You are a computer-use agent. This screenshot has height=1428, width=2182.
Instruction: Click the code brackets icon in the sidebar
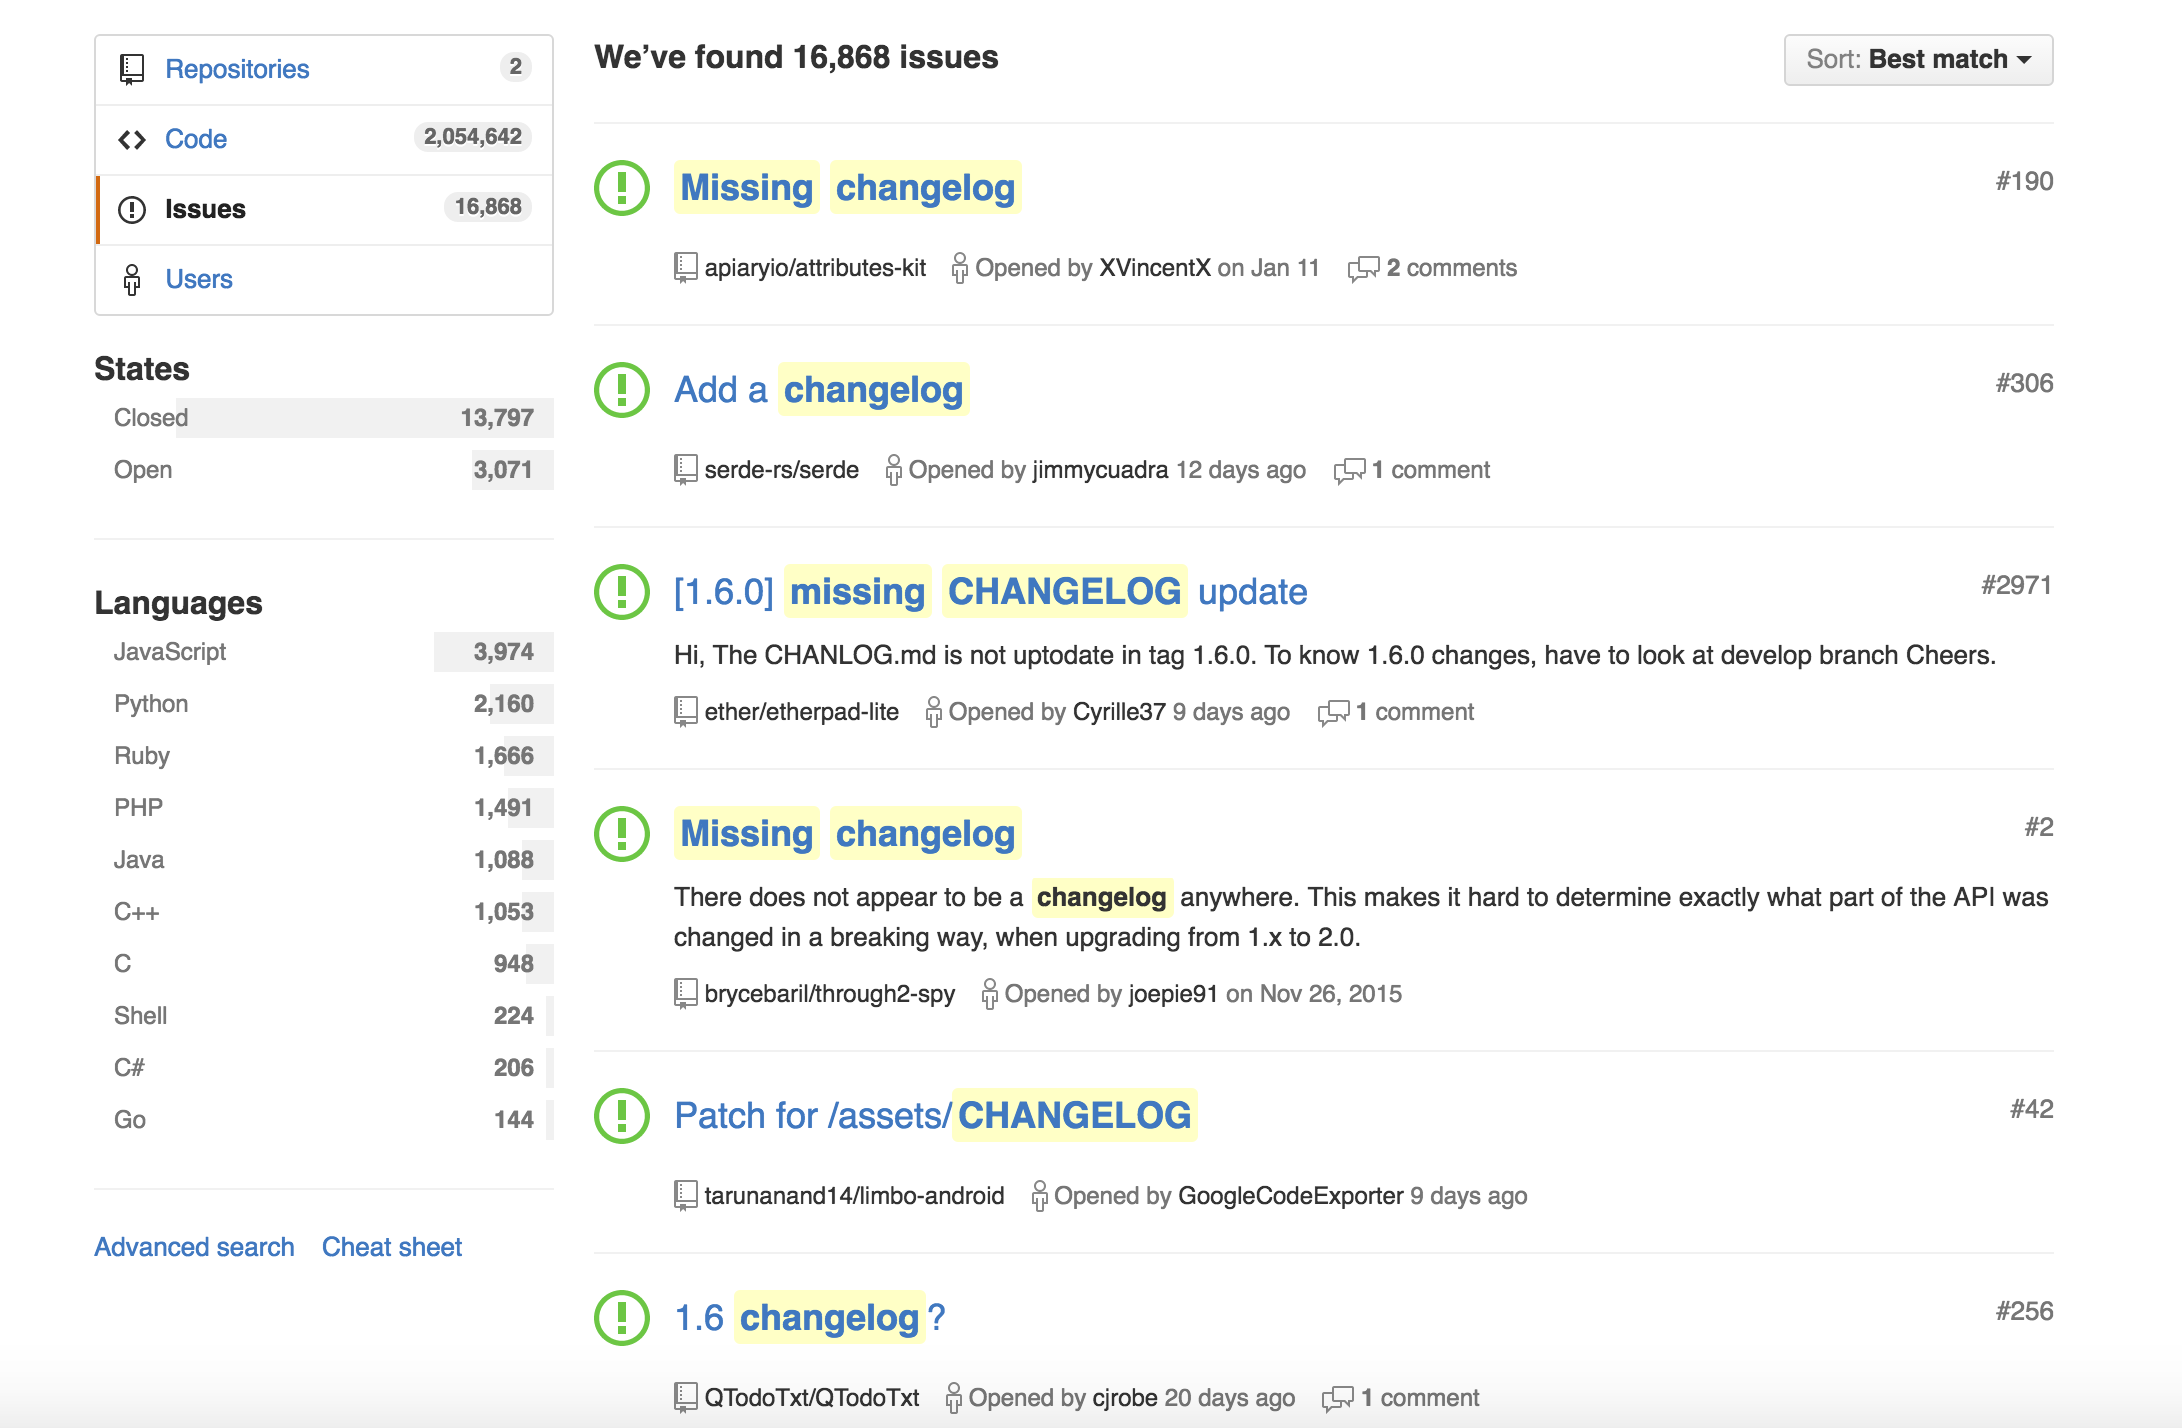pyautogui.click(x=132, y=140)
